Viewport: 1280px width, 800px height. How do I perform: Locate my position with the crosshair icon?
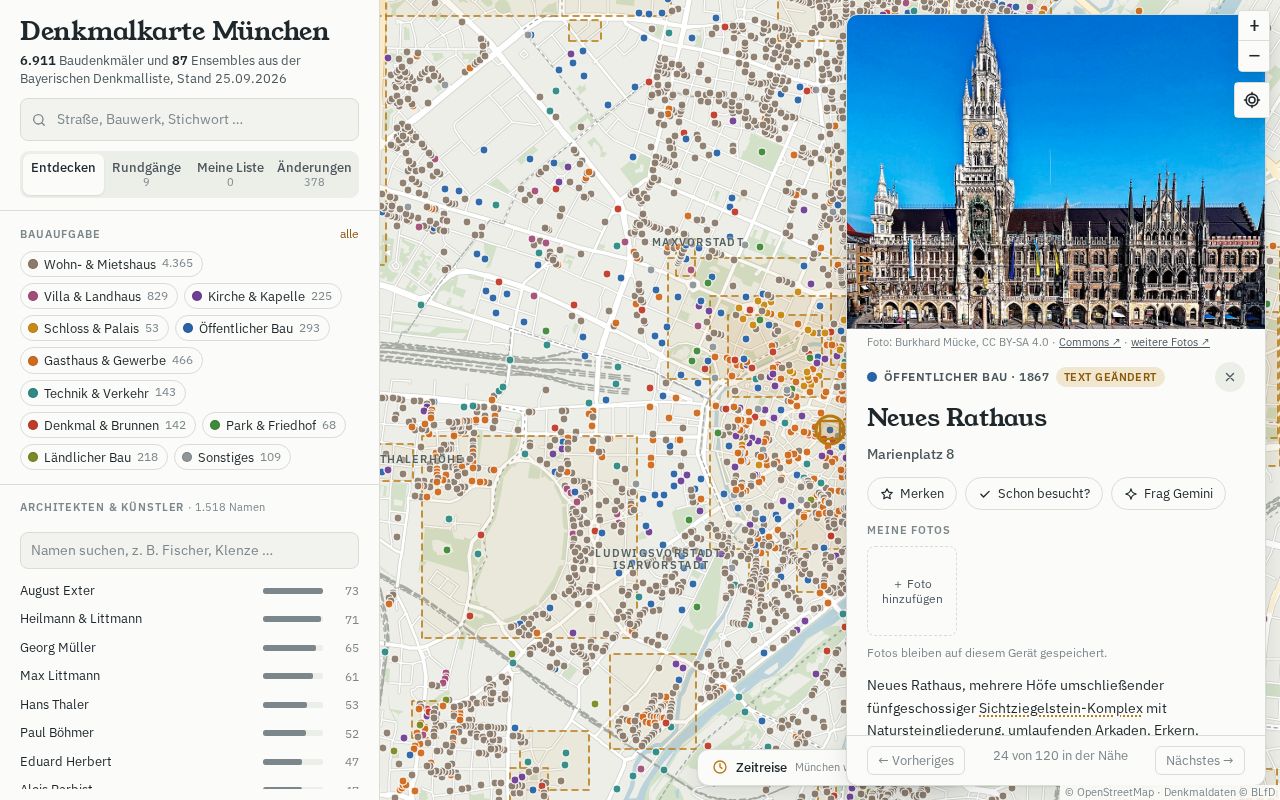[1252, 100]
